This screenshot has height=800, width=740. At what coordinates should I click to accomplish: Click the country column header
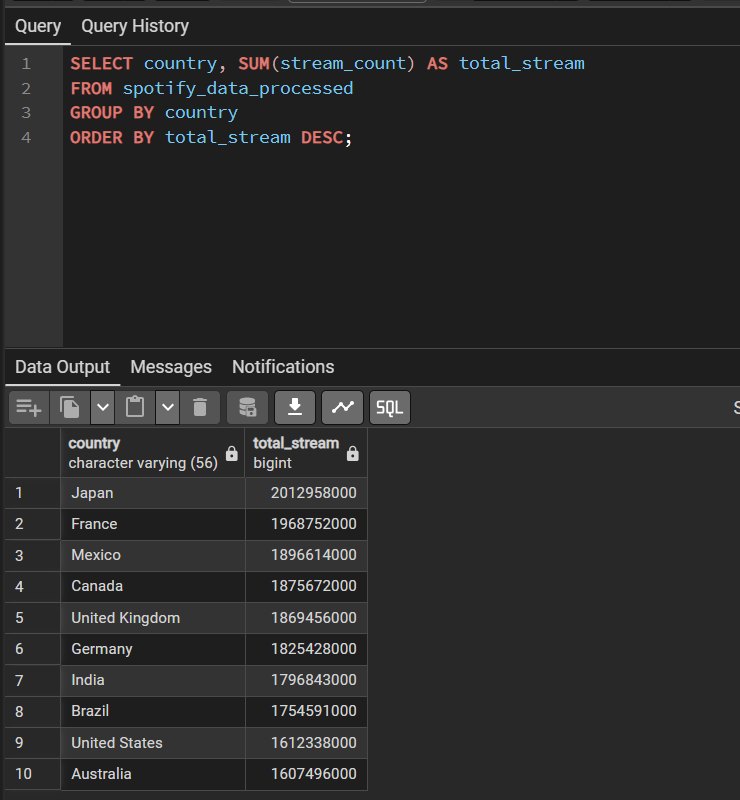[153, 453]
